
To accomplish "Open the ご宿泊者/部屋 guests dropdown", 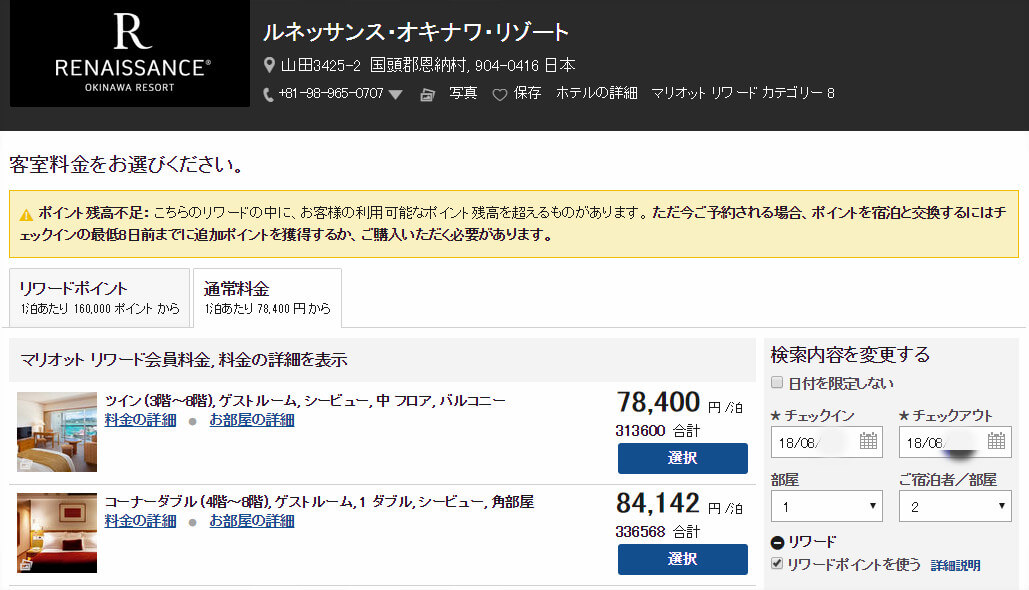I will coord(954,506).
